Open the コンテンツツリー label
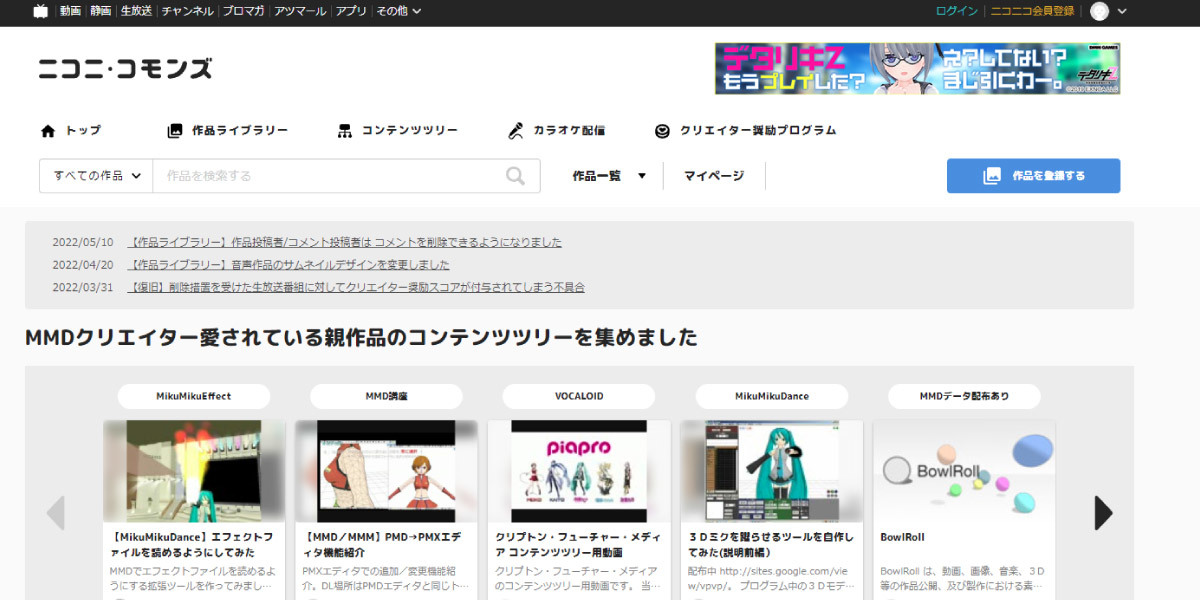The width and height of the screenshot is (1200, 600). 410,131
